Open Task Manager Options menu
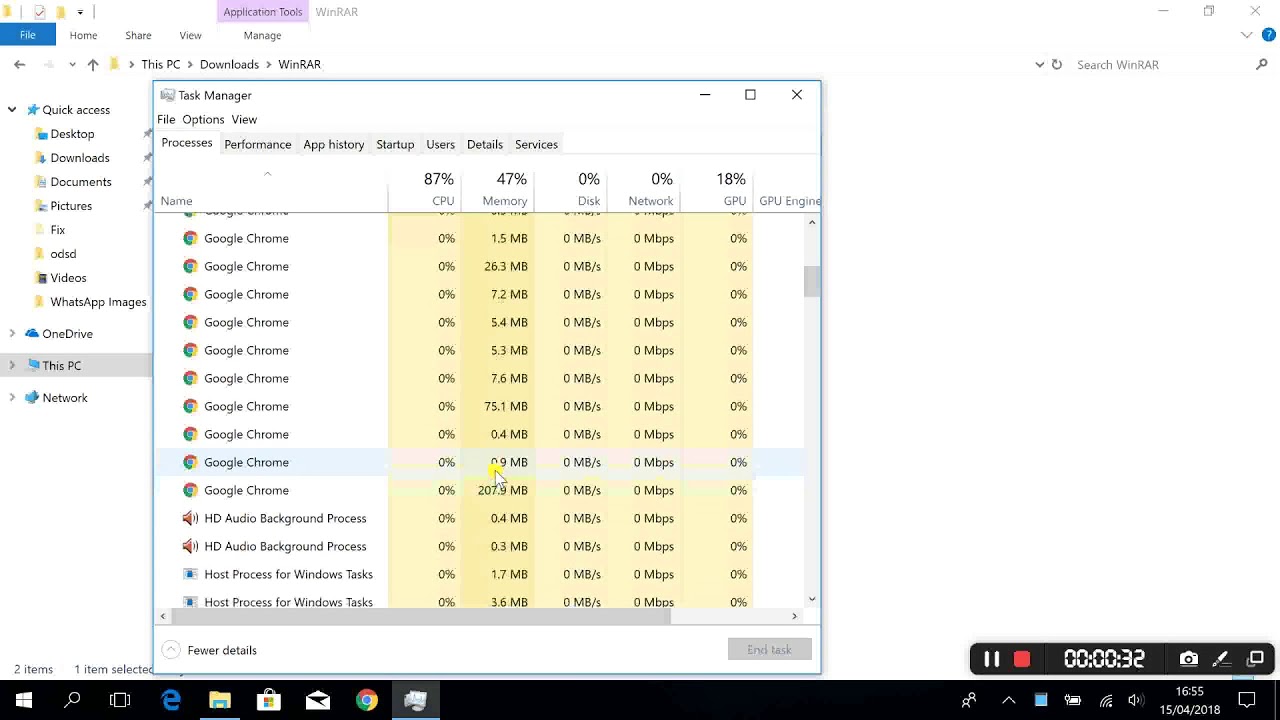The height and width of the screenshot is (720, 1280). coord(203,119)
